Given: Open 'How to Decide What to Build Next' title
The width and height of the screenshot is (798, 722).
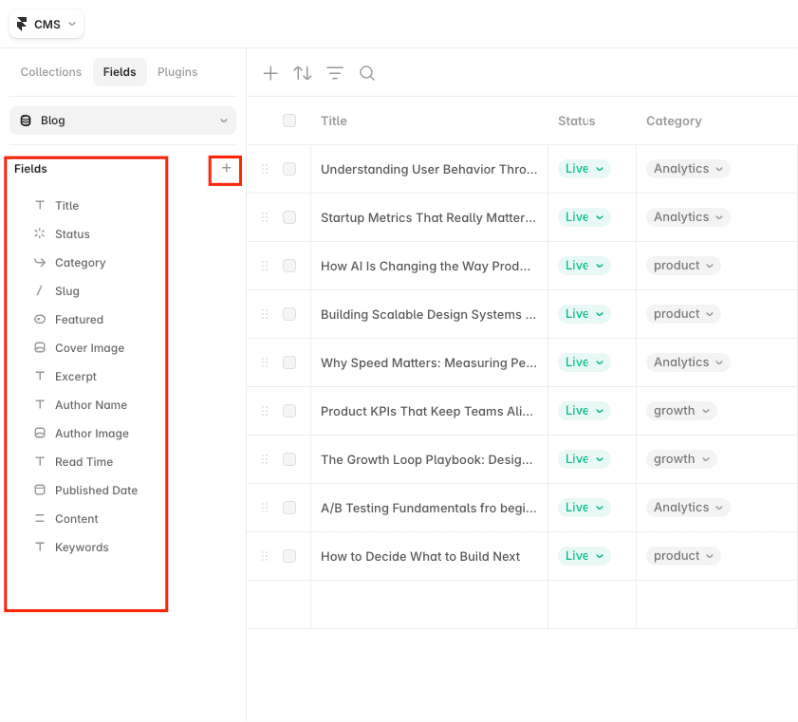Looking at the screenshot, I should point(420,556).
